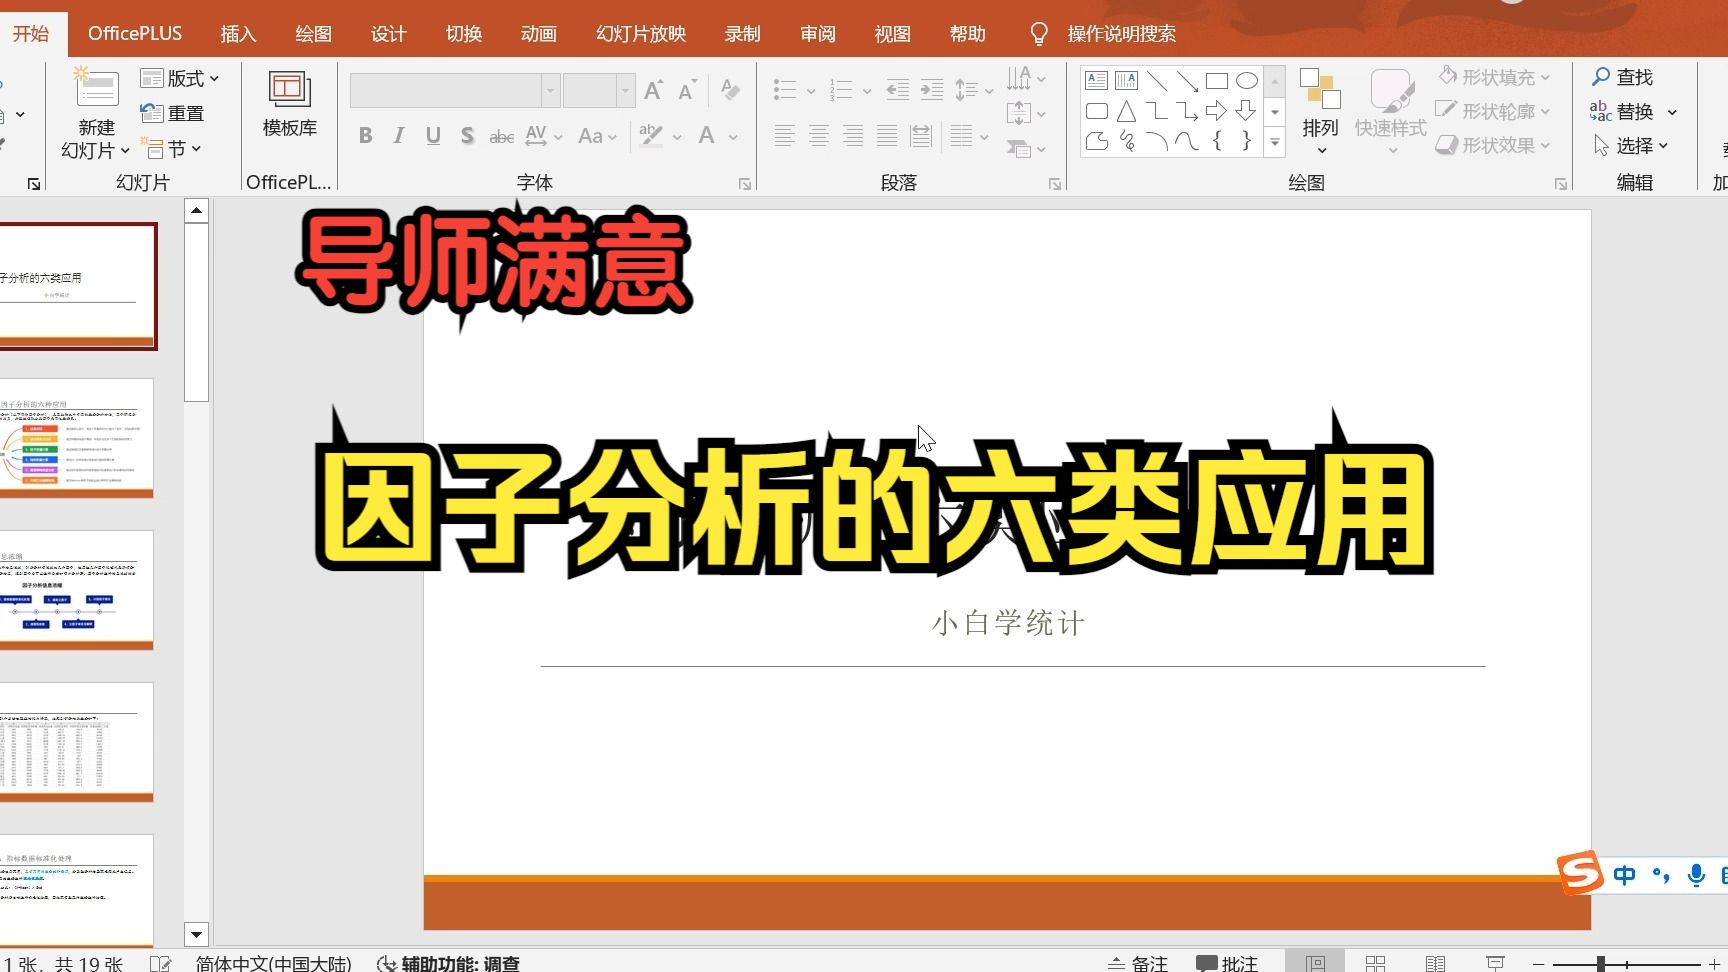Switch to the Slide Show (幻灯片放映) tab
This screenshot has width=1728, height=972.
tap(640, 33)
